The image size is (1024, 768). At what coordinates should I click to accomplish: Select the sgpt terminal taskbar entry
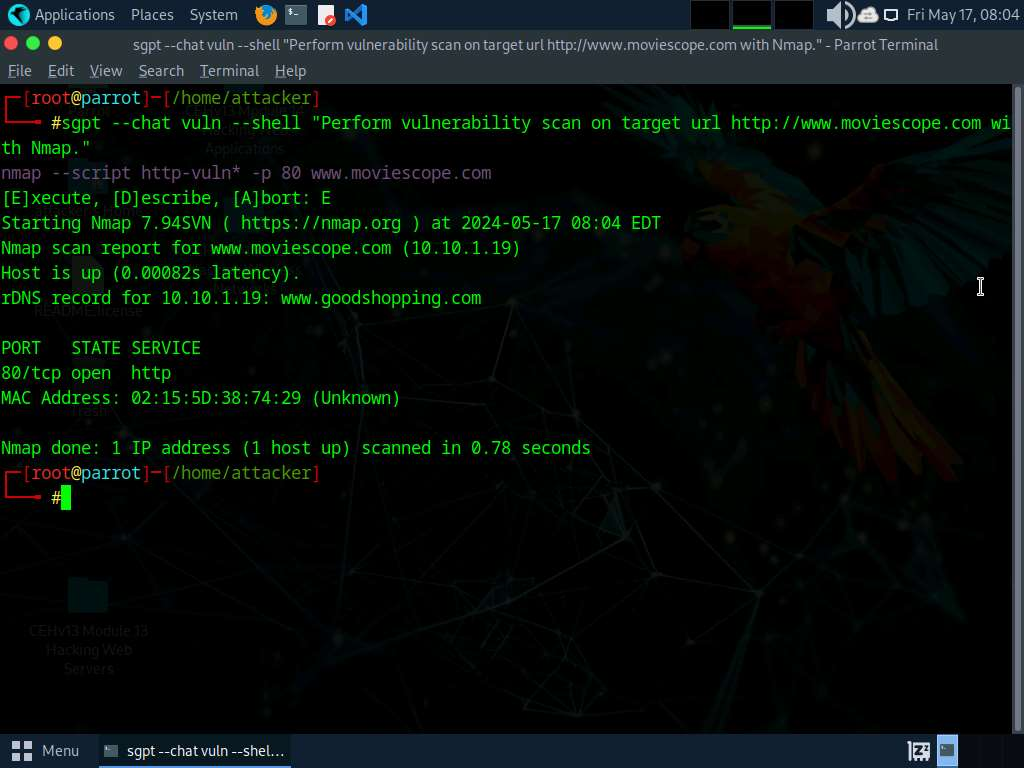pos(194,750)
